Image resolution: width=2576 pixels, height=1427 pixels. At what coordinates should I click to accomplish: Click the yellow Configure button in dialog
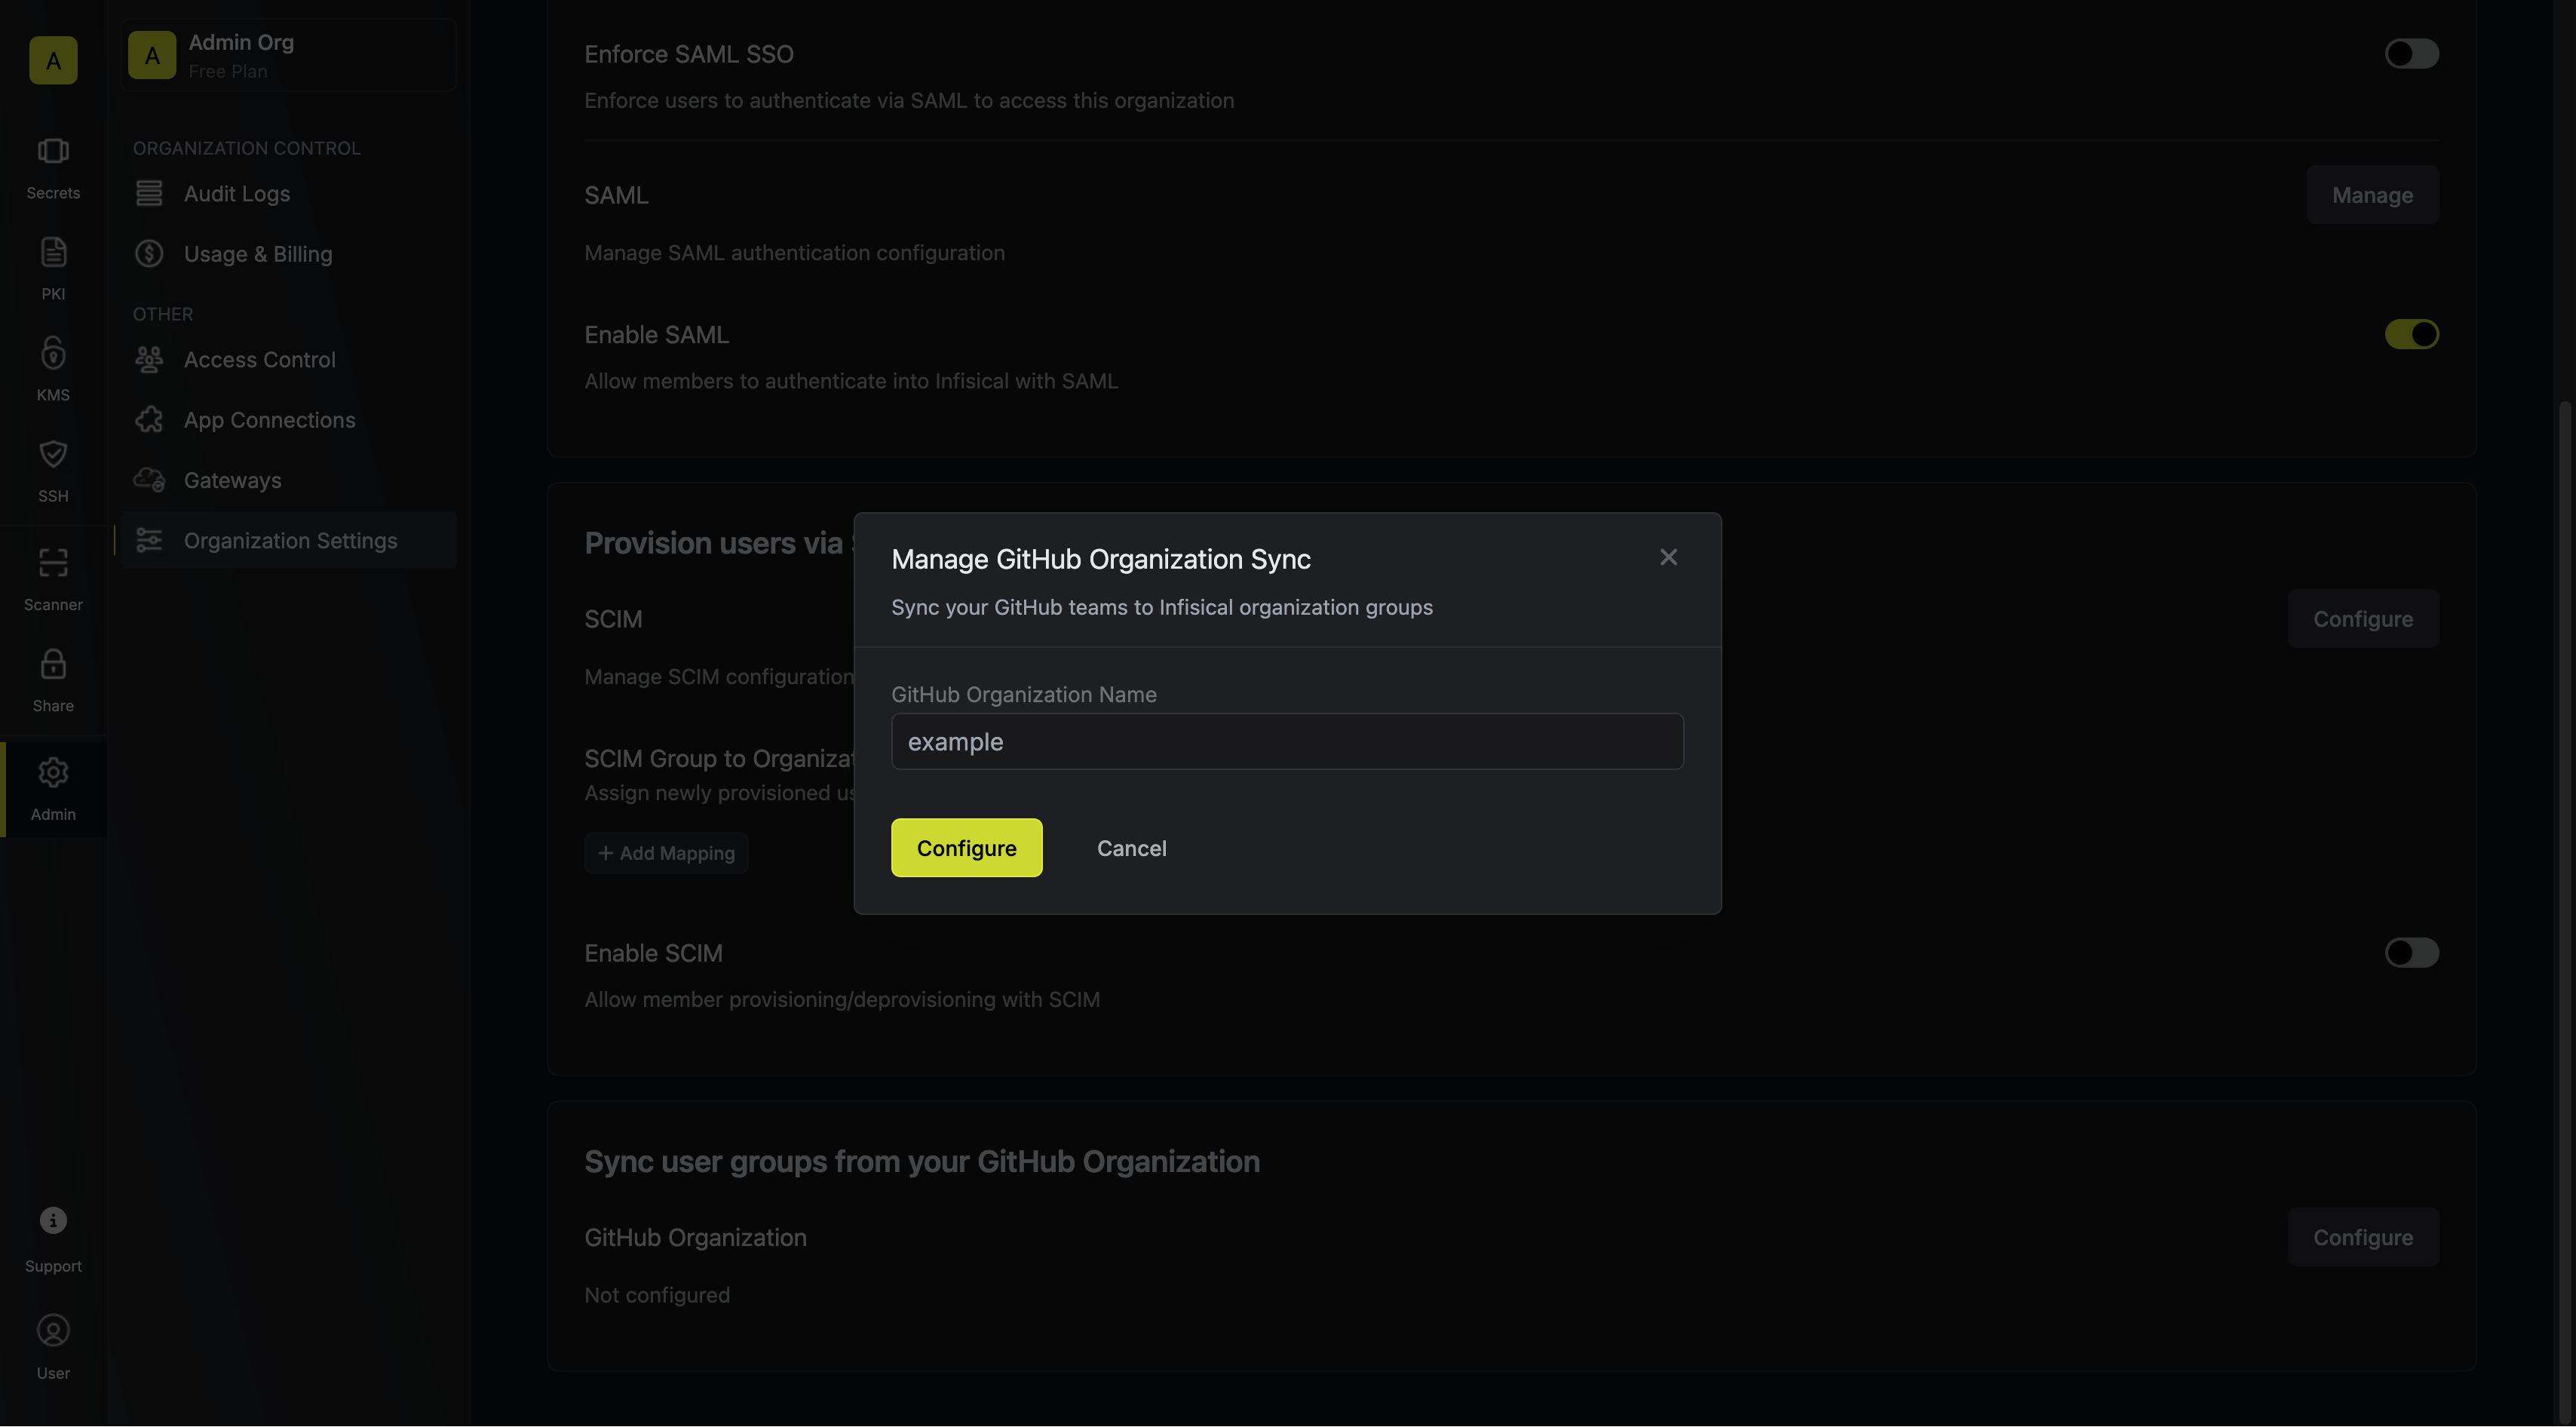coord(966,848)
